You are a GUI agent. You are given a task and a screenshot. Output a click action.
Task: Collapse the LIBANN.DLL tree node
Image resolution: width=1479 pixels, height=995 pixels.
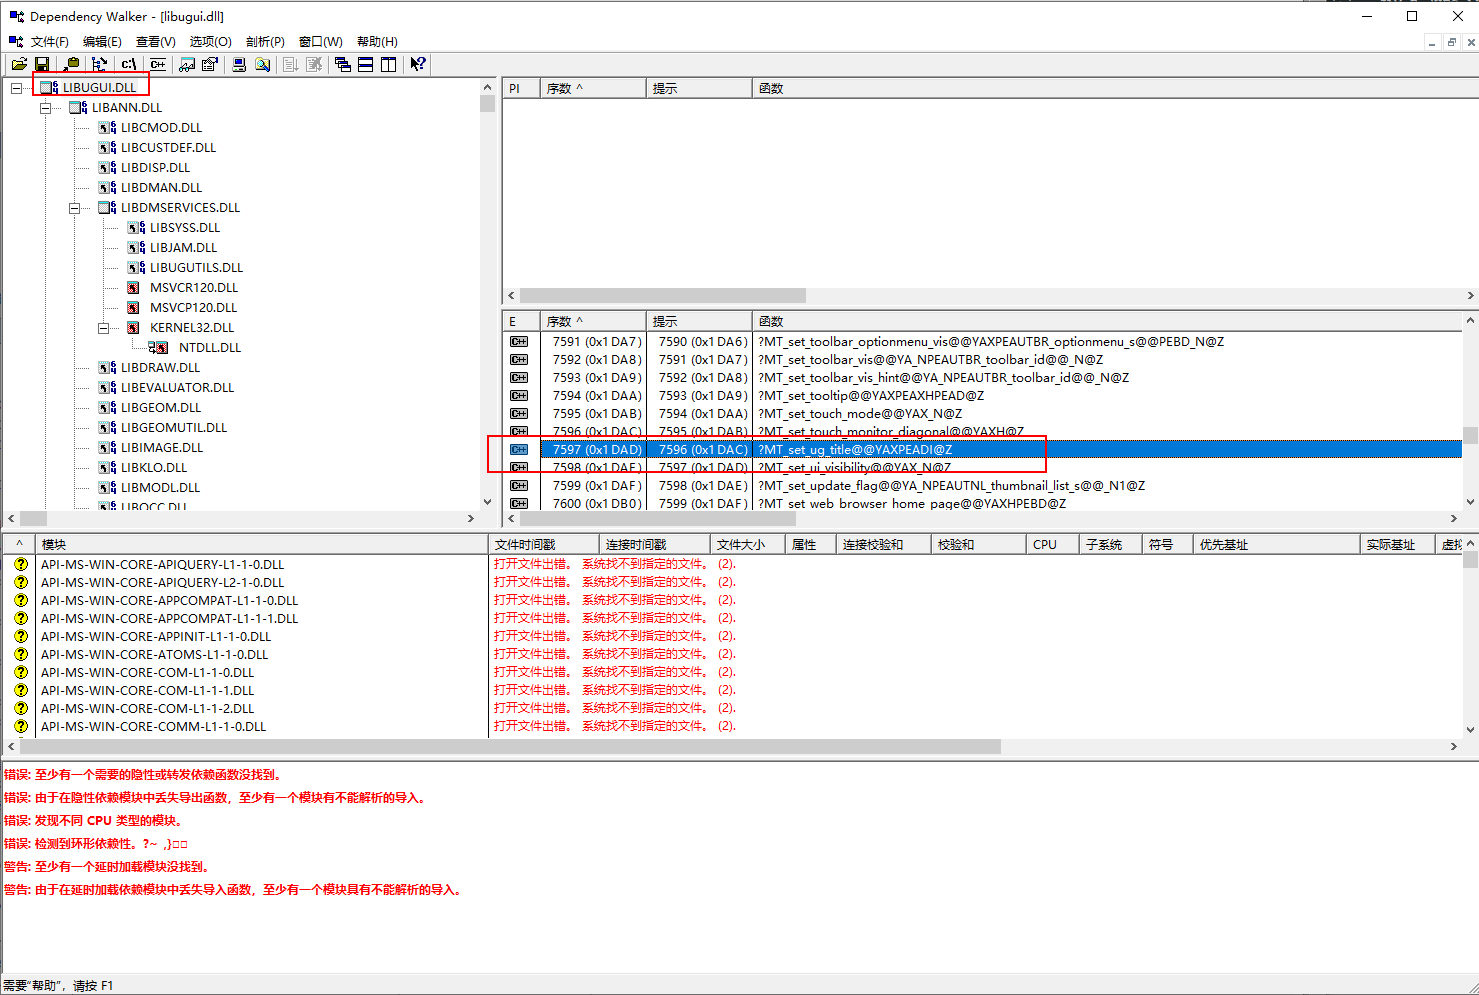point(45,108)
